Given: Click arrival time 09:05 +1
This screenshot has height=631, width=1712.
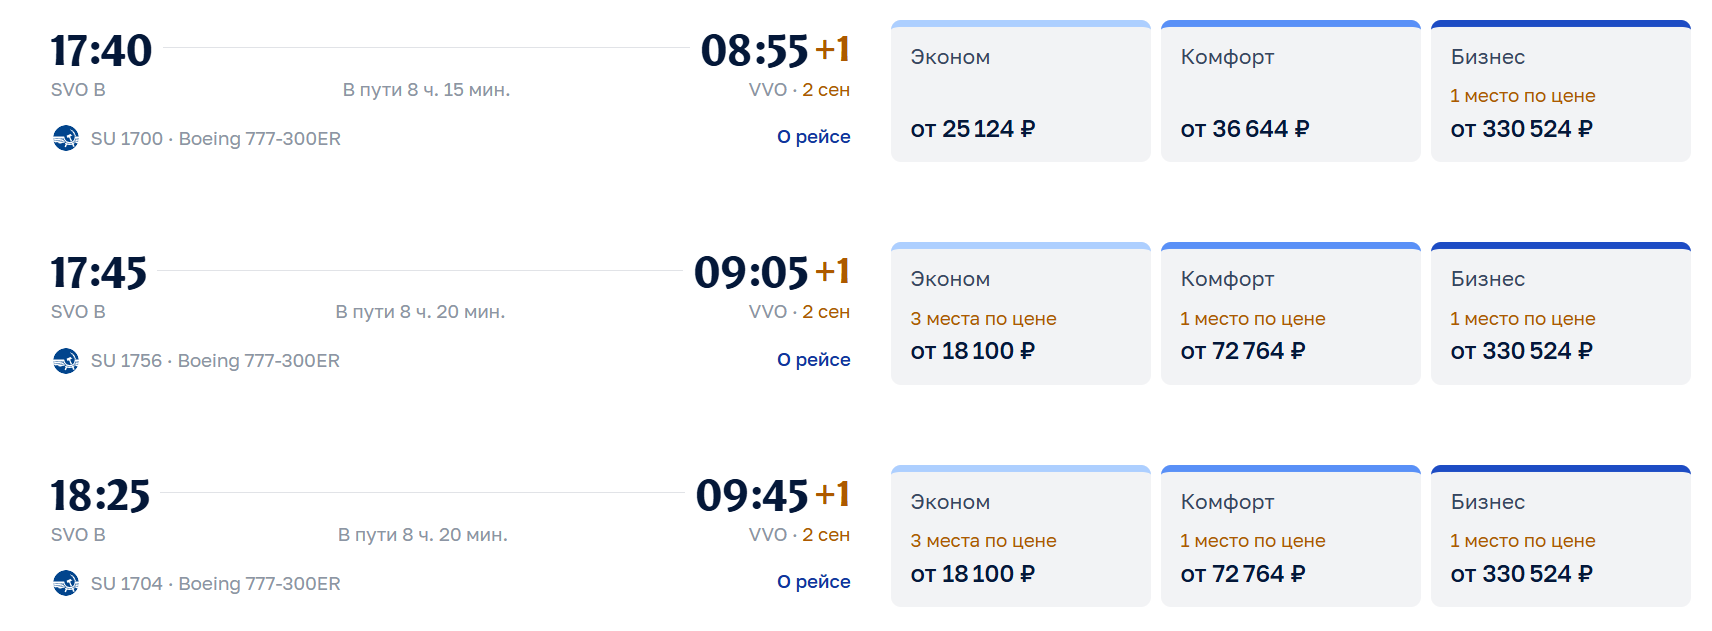Looking at the screenshot, I should coord(771,273).
